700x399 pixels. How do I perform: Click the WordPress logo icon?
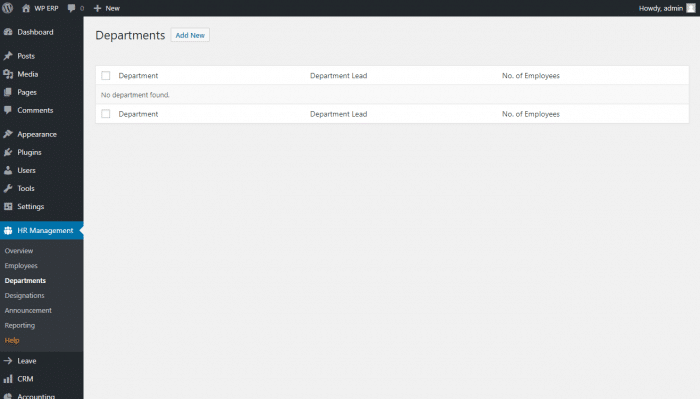[8, 8]
